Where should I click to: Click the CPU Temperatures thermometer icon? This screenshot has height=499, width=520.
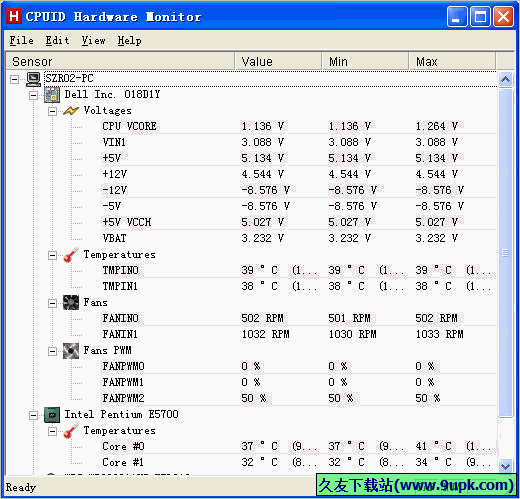(71, 431)
